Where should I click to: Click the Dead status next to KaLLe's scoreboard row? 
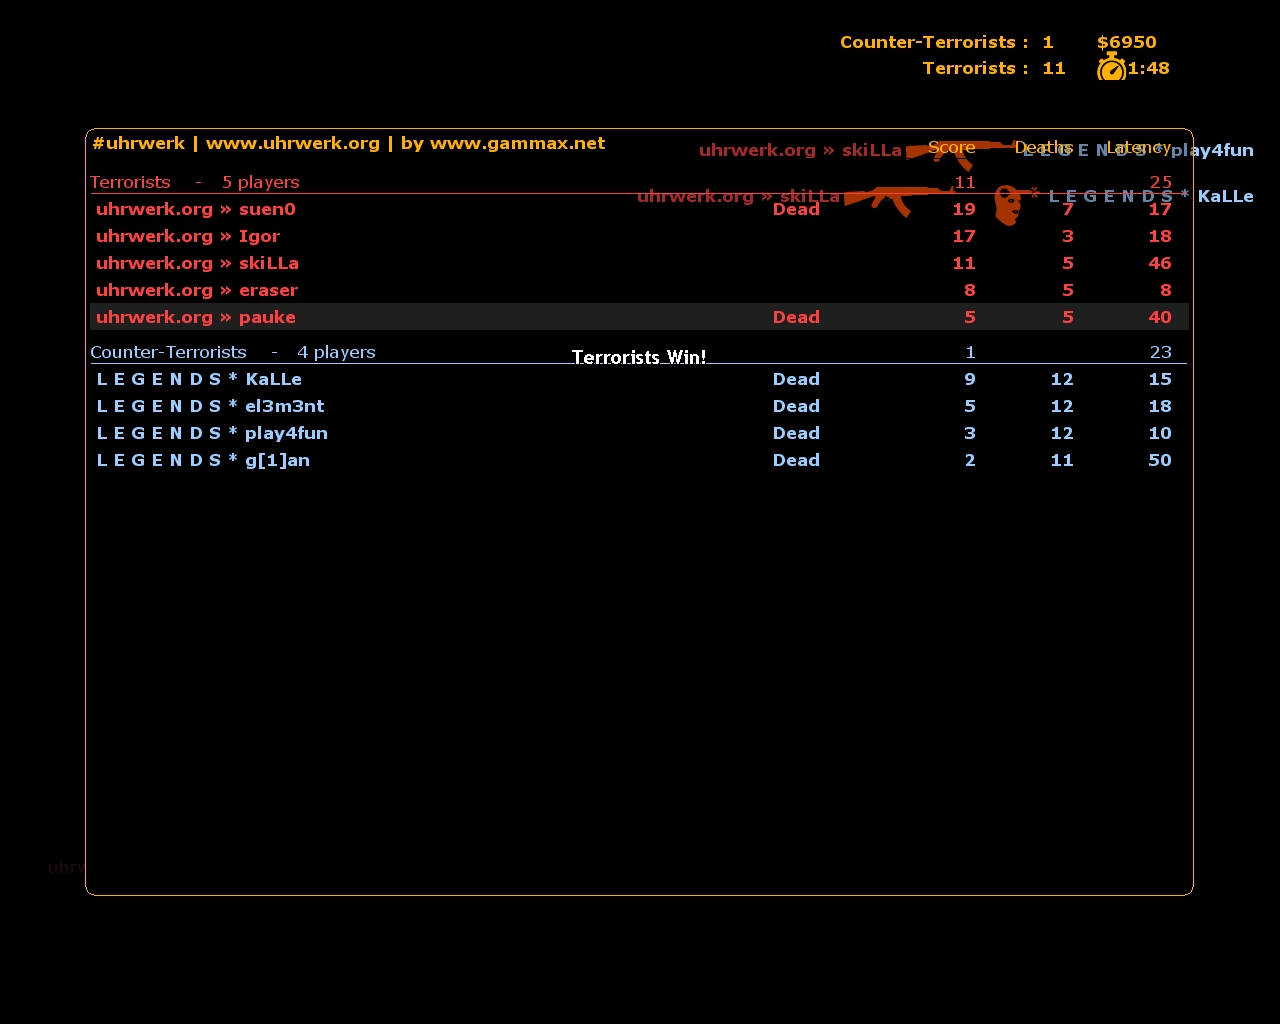tap(796, 379)
